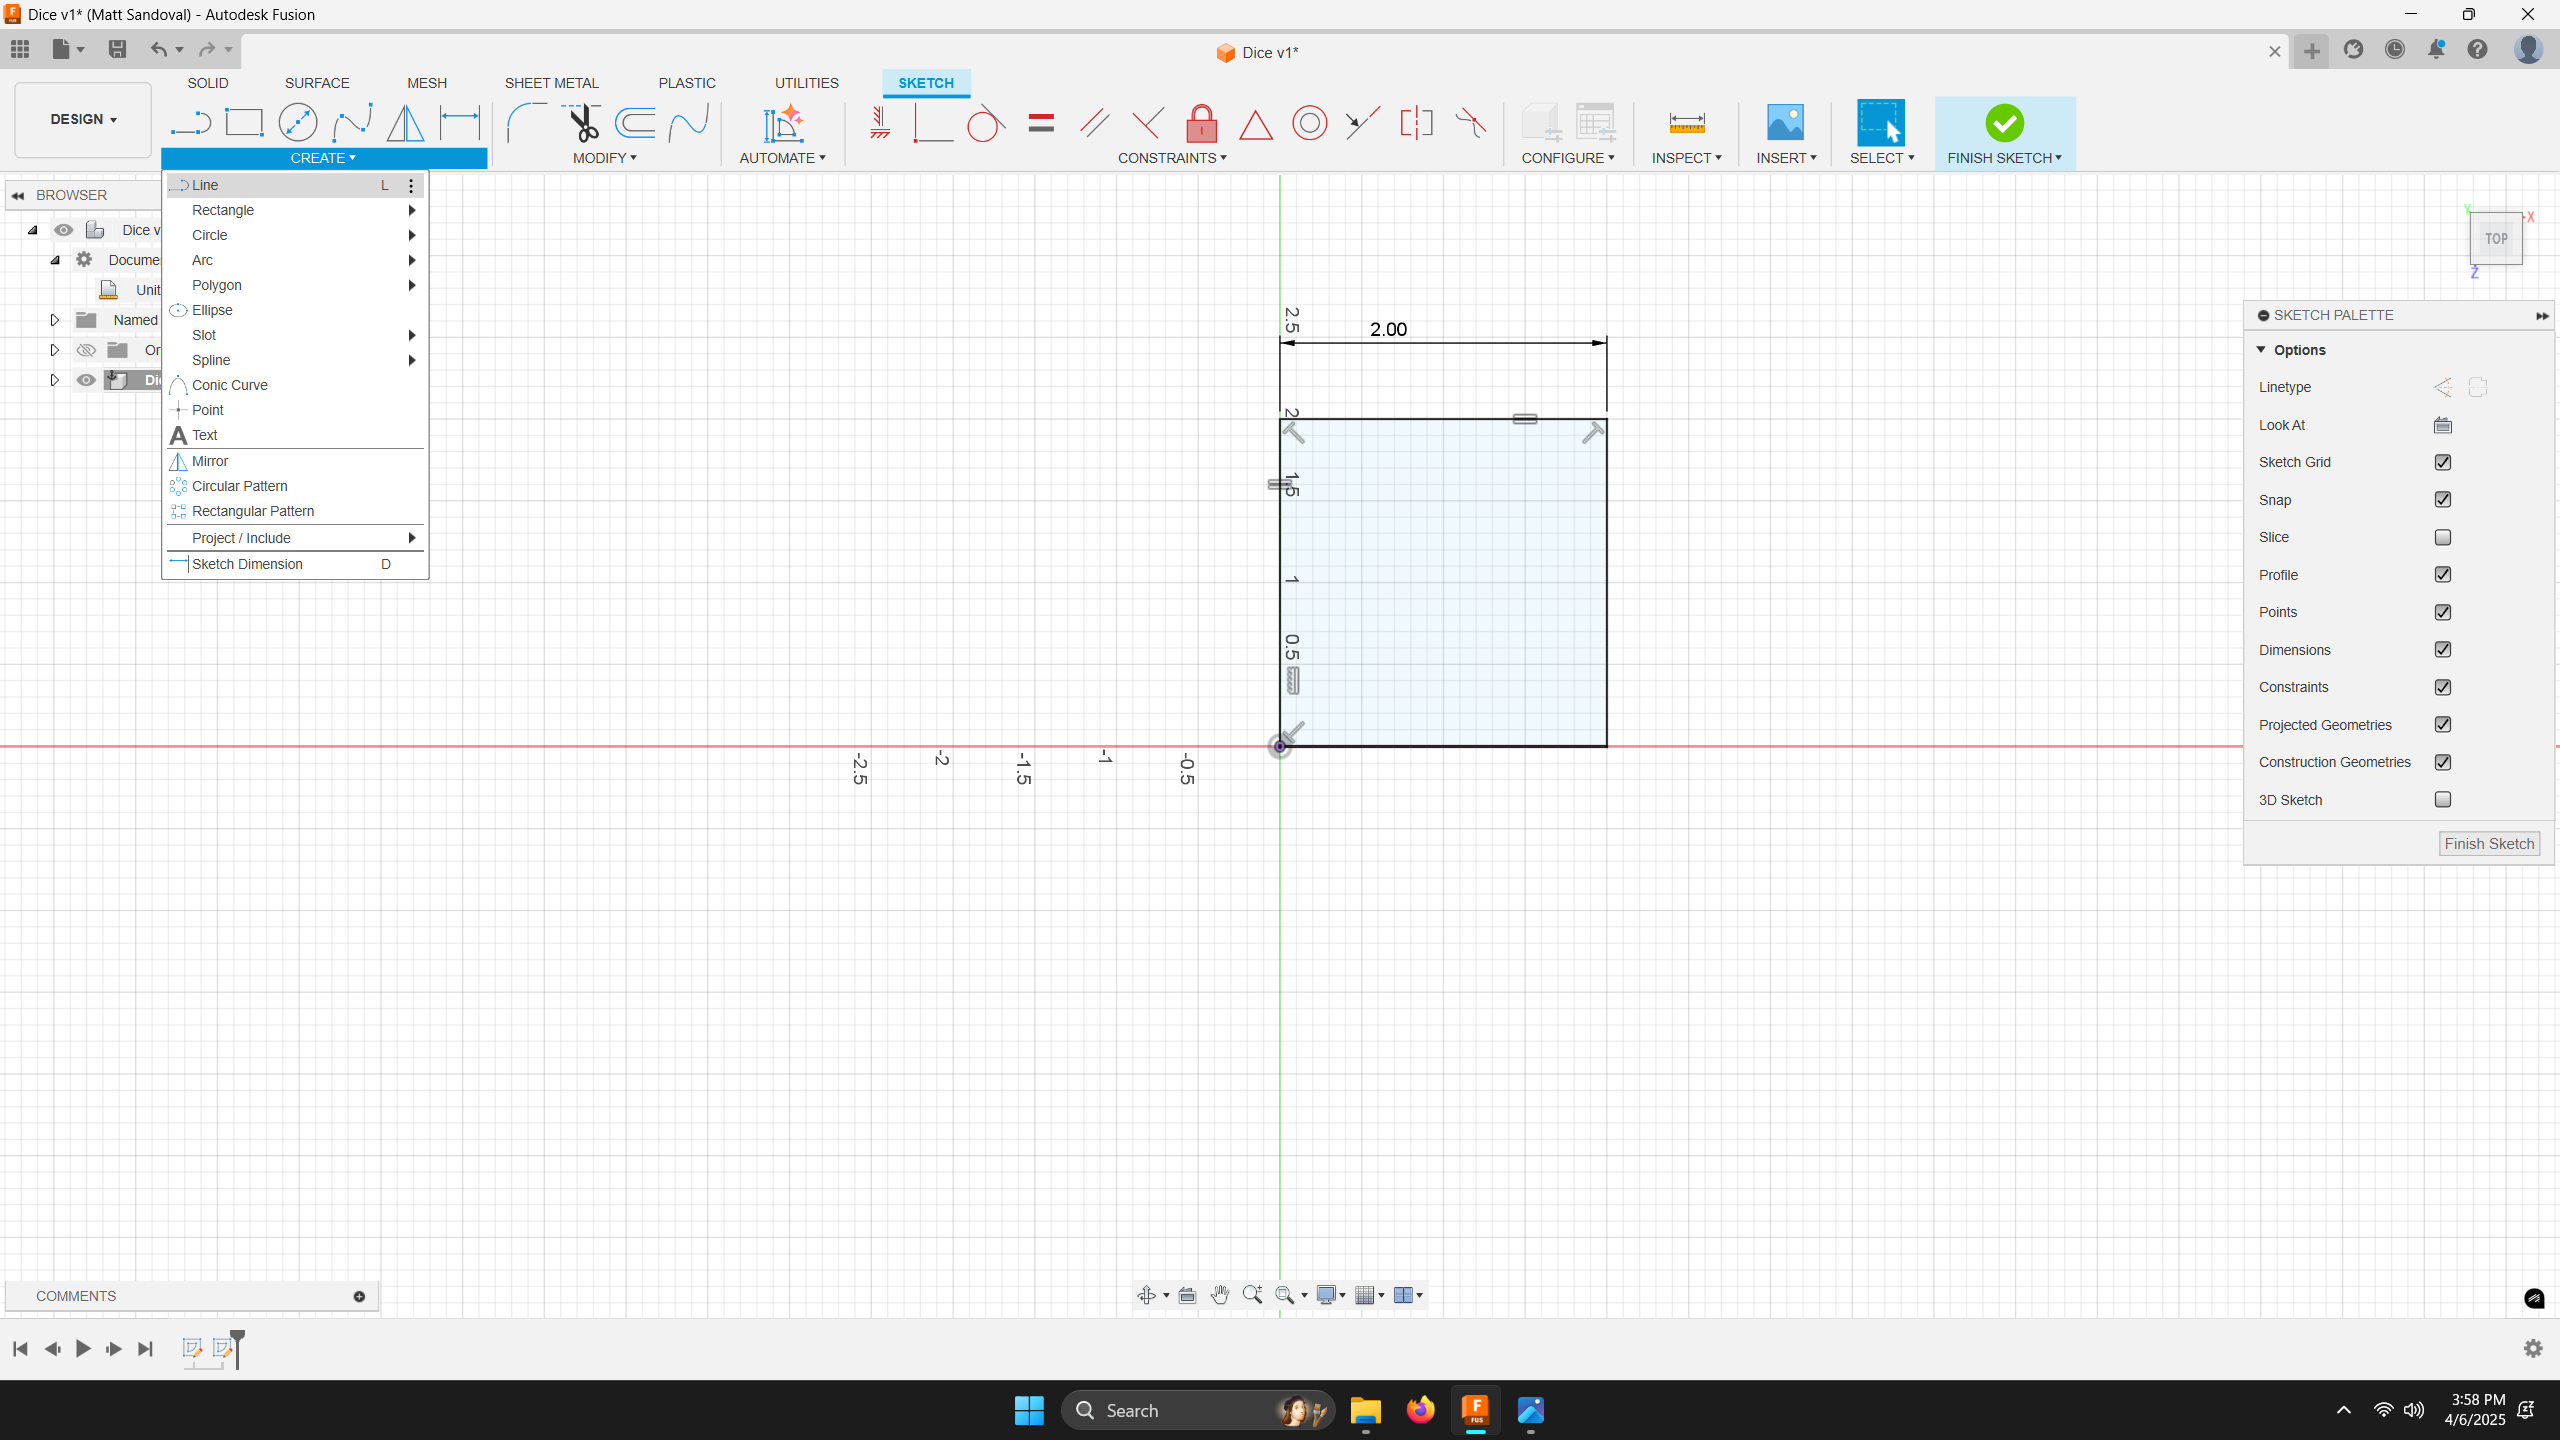
Task: Select the Mirror tool icon in toolbar
Action: tap(405, 123)
